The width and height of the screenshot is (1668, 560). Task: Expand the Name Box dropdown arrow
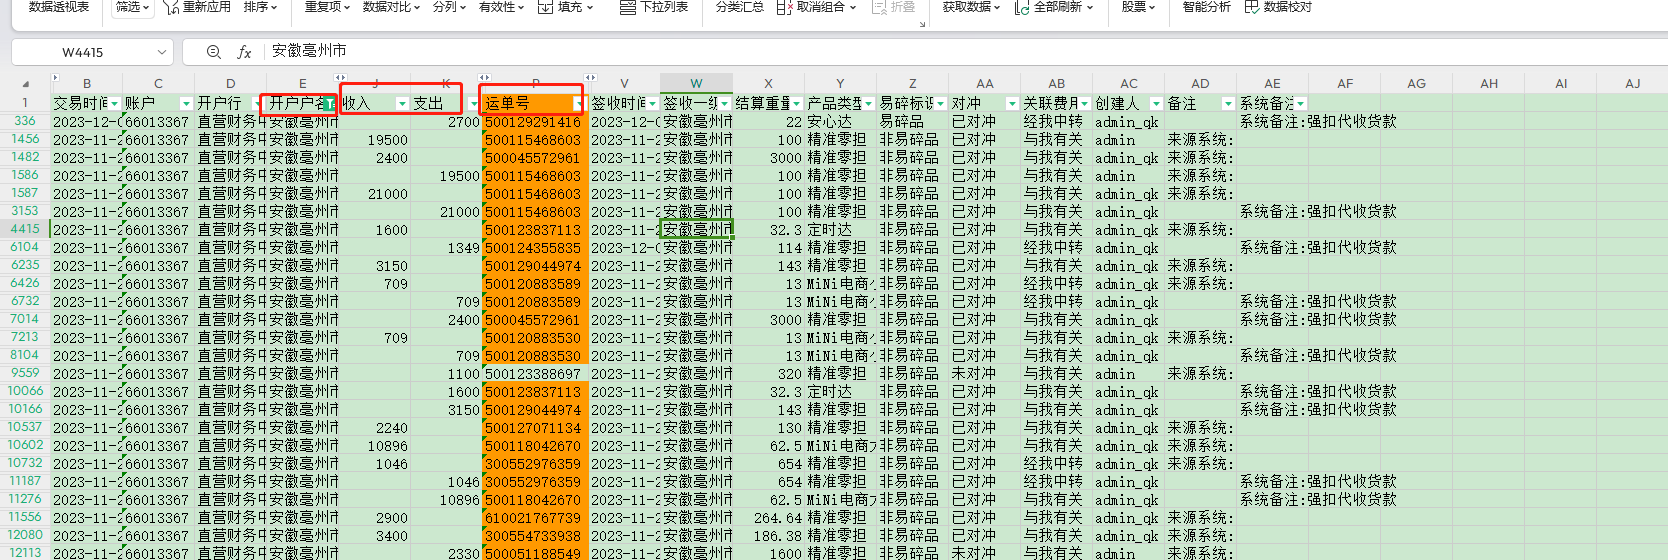162,52
